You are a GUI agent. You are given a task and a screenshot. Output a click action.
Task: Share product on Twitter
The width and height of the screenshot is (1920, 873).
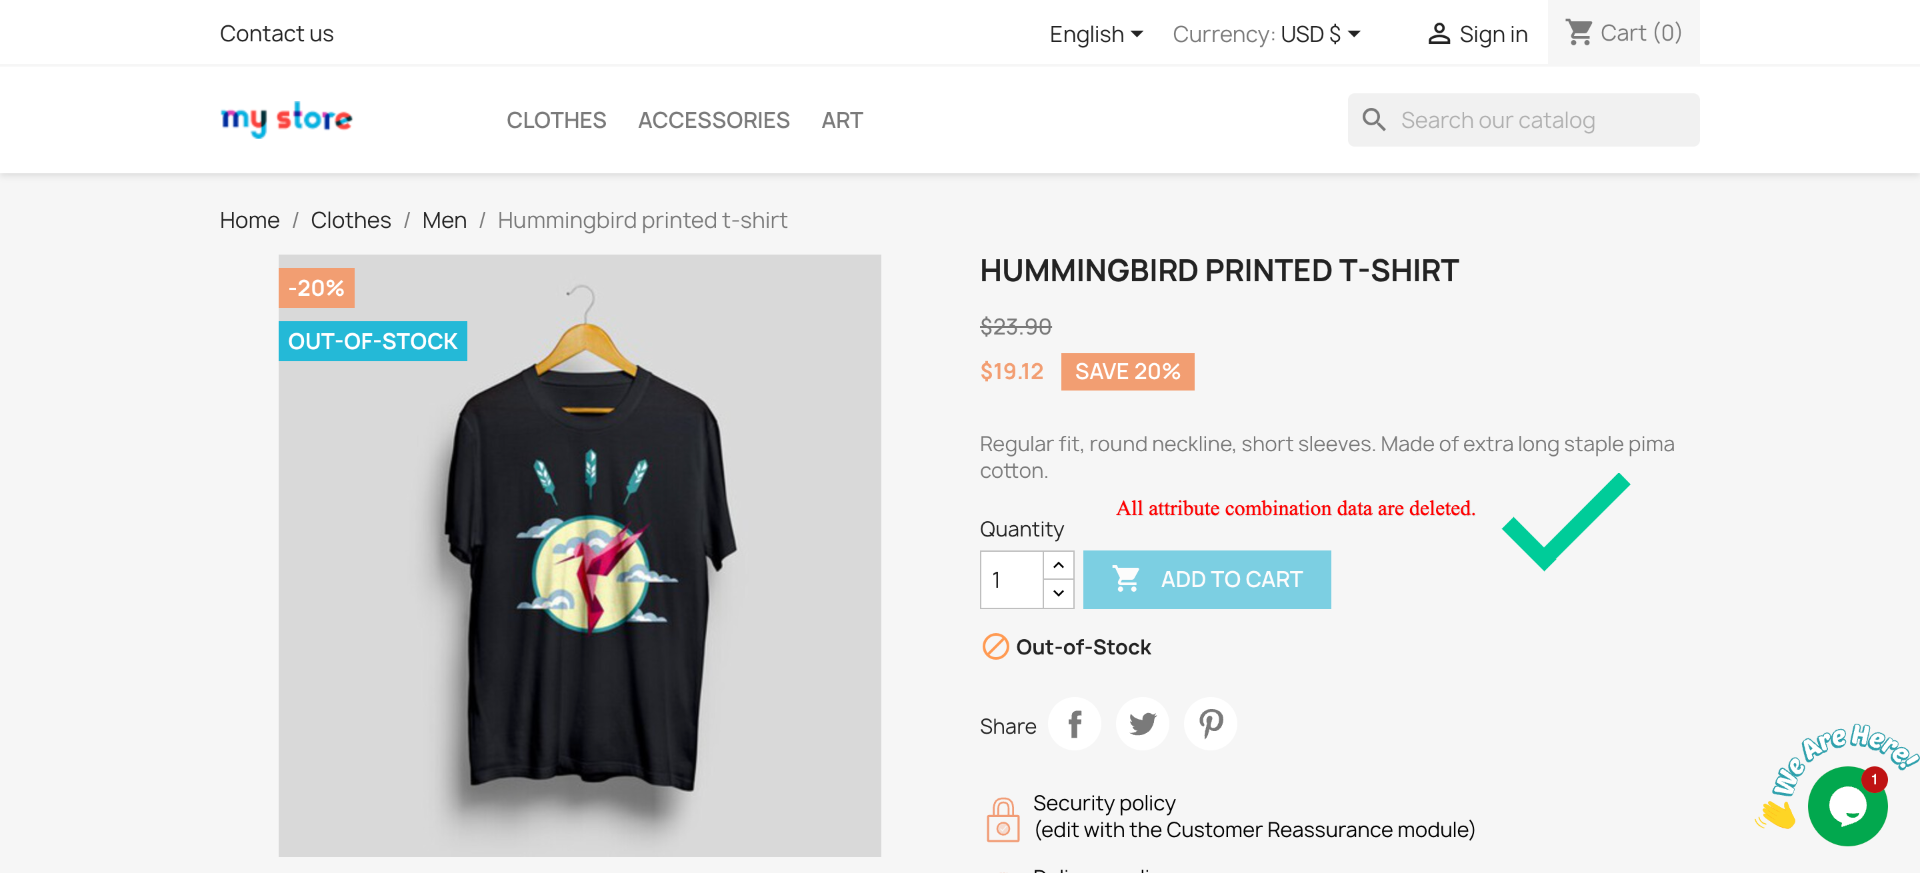pyautogui.click(x=1143, y=724)
